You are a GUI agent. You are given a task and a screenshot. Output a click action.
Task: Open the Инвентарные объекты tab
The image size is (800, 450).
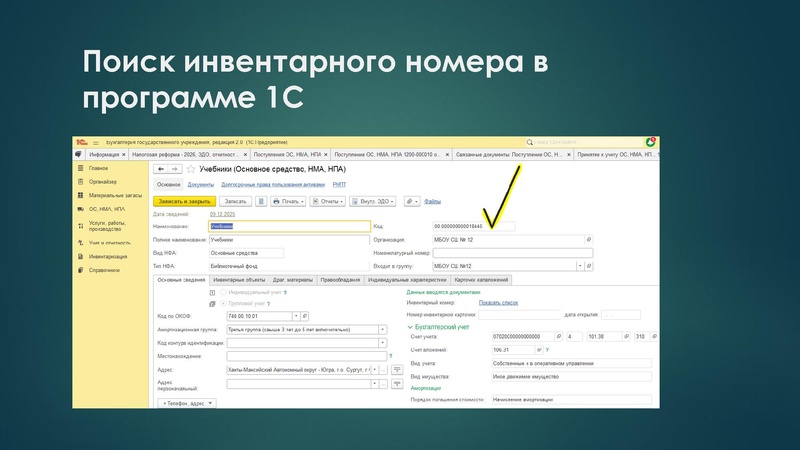click(239, 280)
